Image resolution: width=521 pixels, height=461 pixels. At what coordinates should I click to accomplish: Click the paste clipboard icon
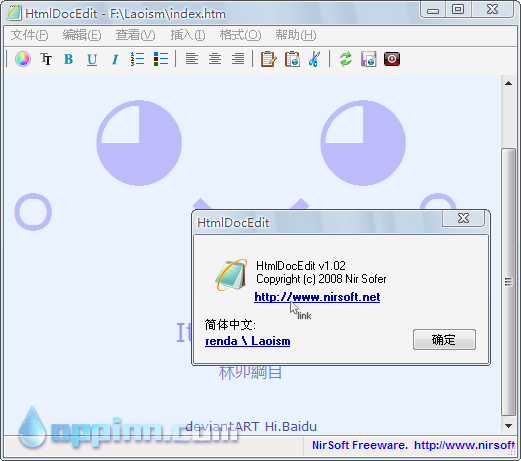pos(292,59)
